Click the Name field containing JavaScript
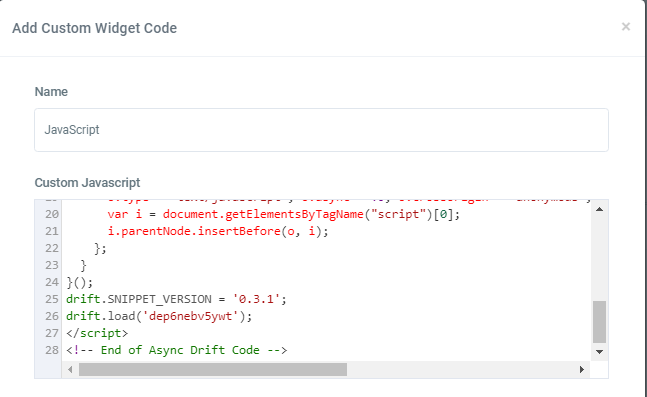Screen dimensions: 647x397 pos(321,130)
